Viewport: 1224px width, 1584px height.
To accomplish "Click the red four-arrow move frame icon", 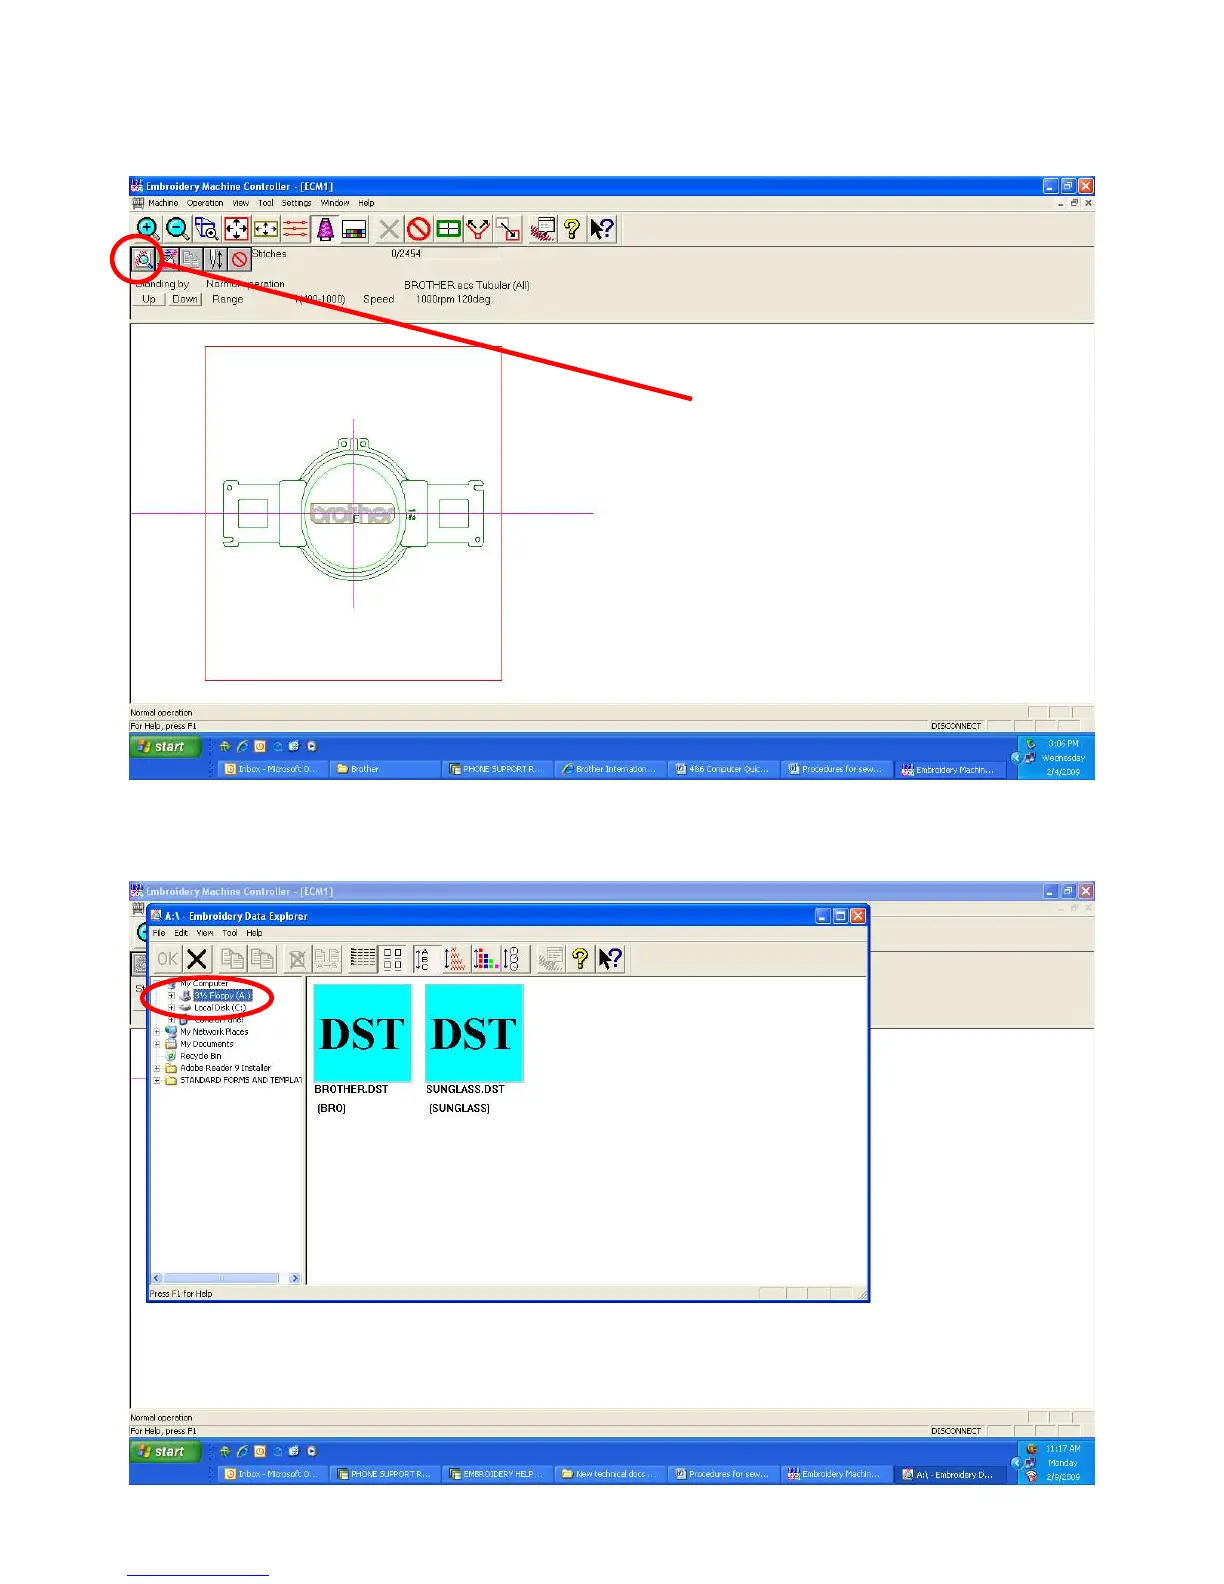I will click(x=236, y=229).
